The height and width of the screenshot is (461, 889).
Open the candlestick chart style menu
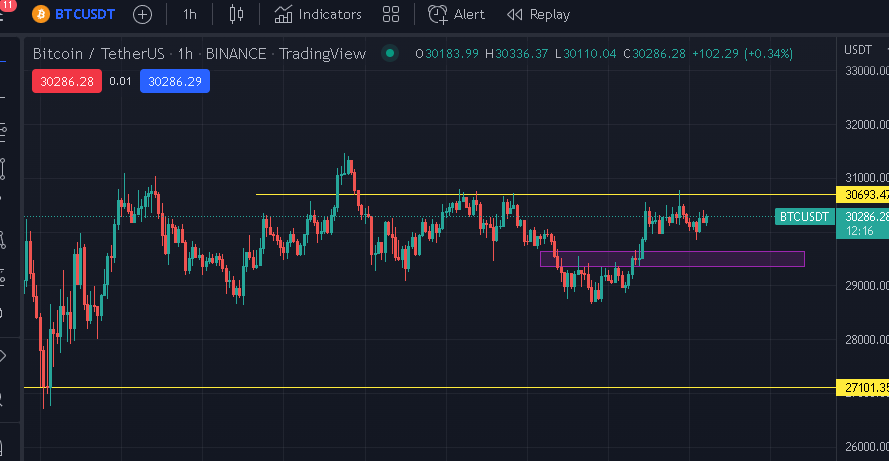(236, 14)
